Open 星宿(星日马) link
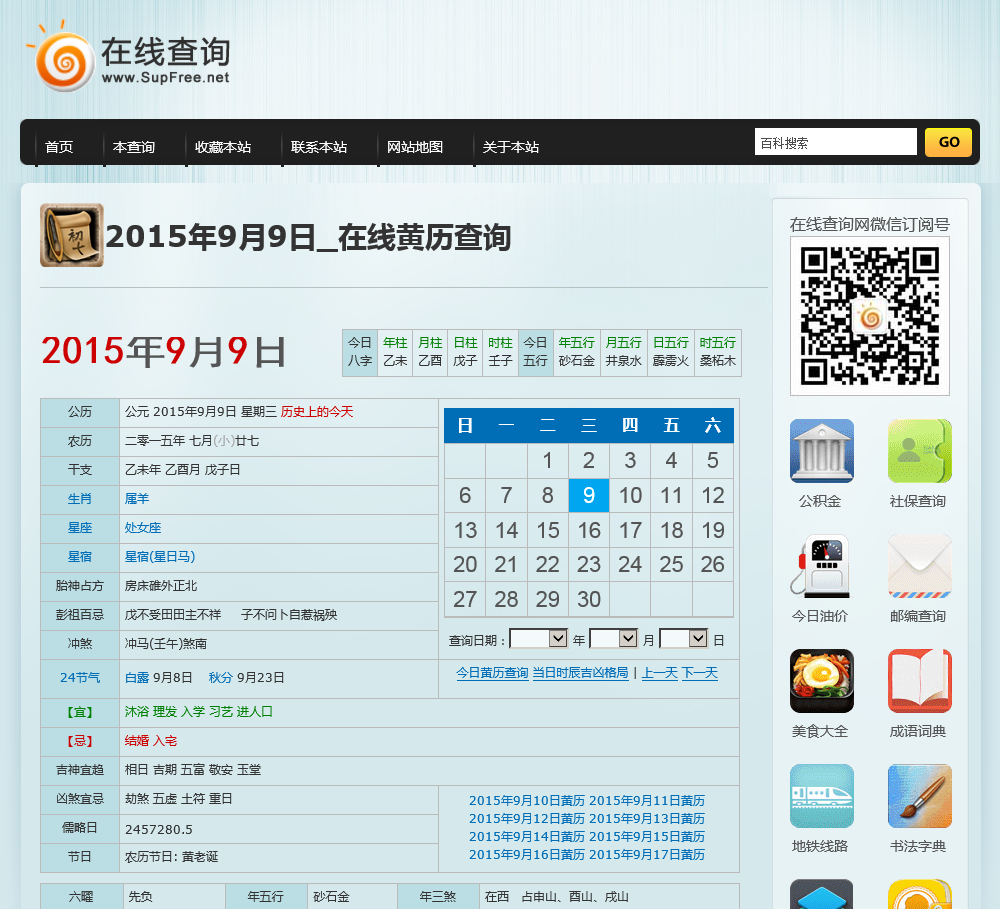 (159, 557)
